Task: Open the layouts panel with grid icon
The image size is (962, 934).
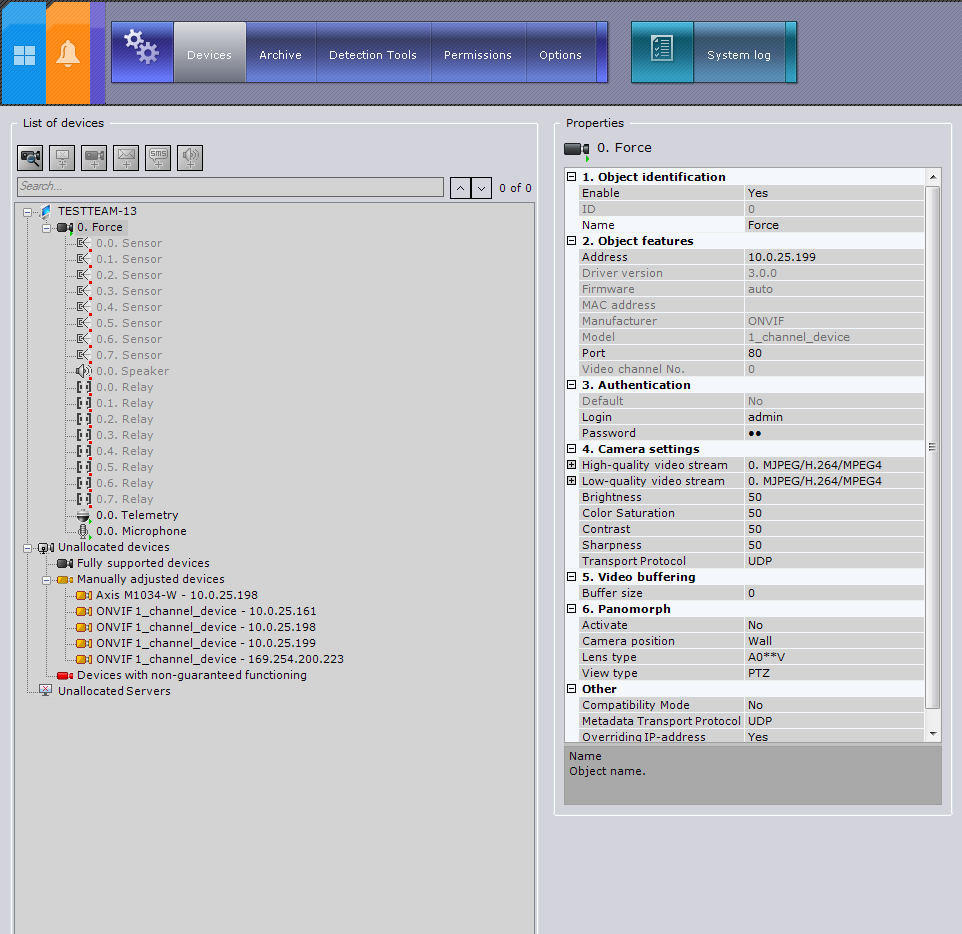Action: coord(24,55)
